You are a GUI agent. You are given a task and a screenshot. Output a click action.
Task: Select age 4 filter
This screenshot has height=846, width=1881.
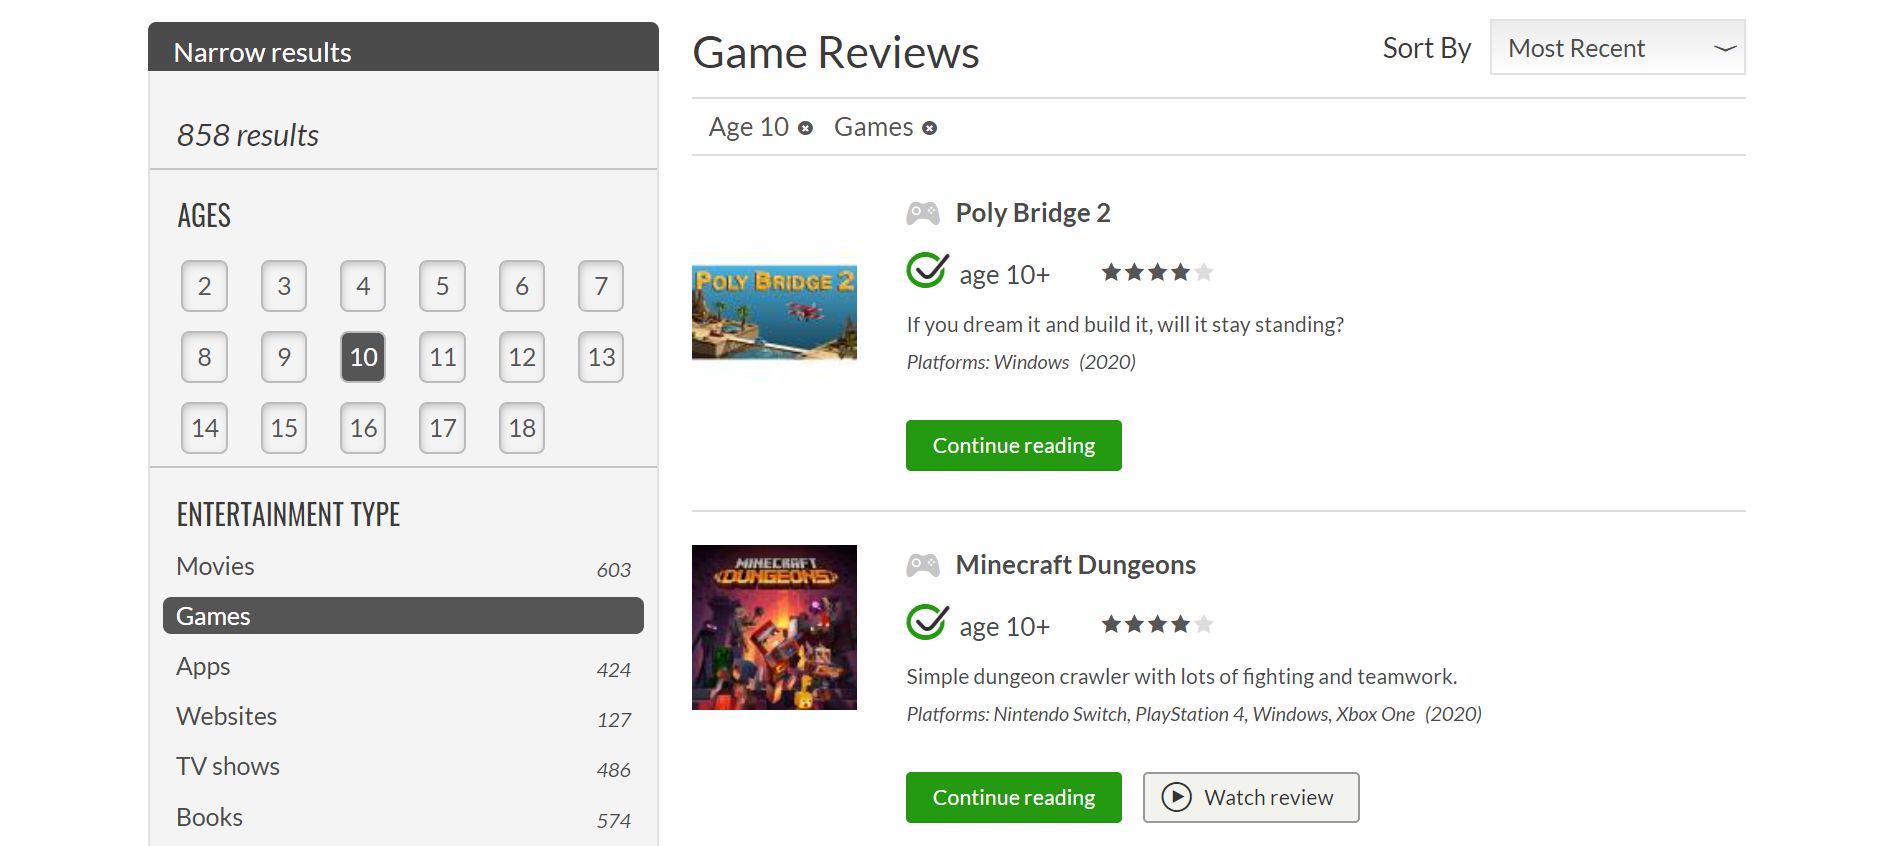pyautogui.click(x=363, y=286)
